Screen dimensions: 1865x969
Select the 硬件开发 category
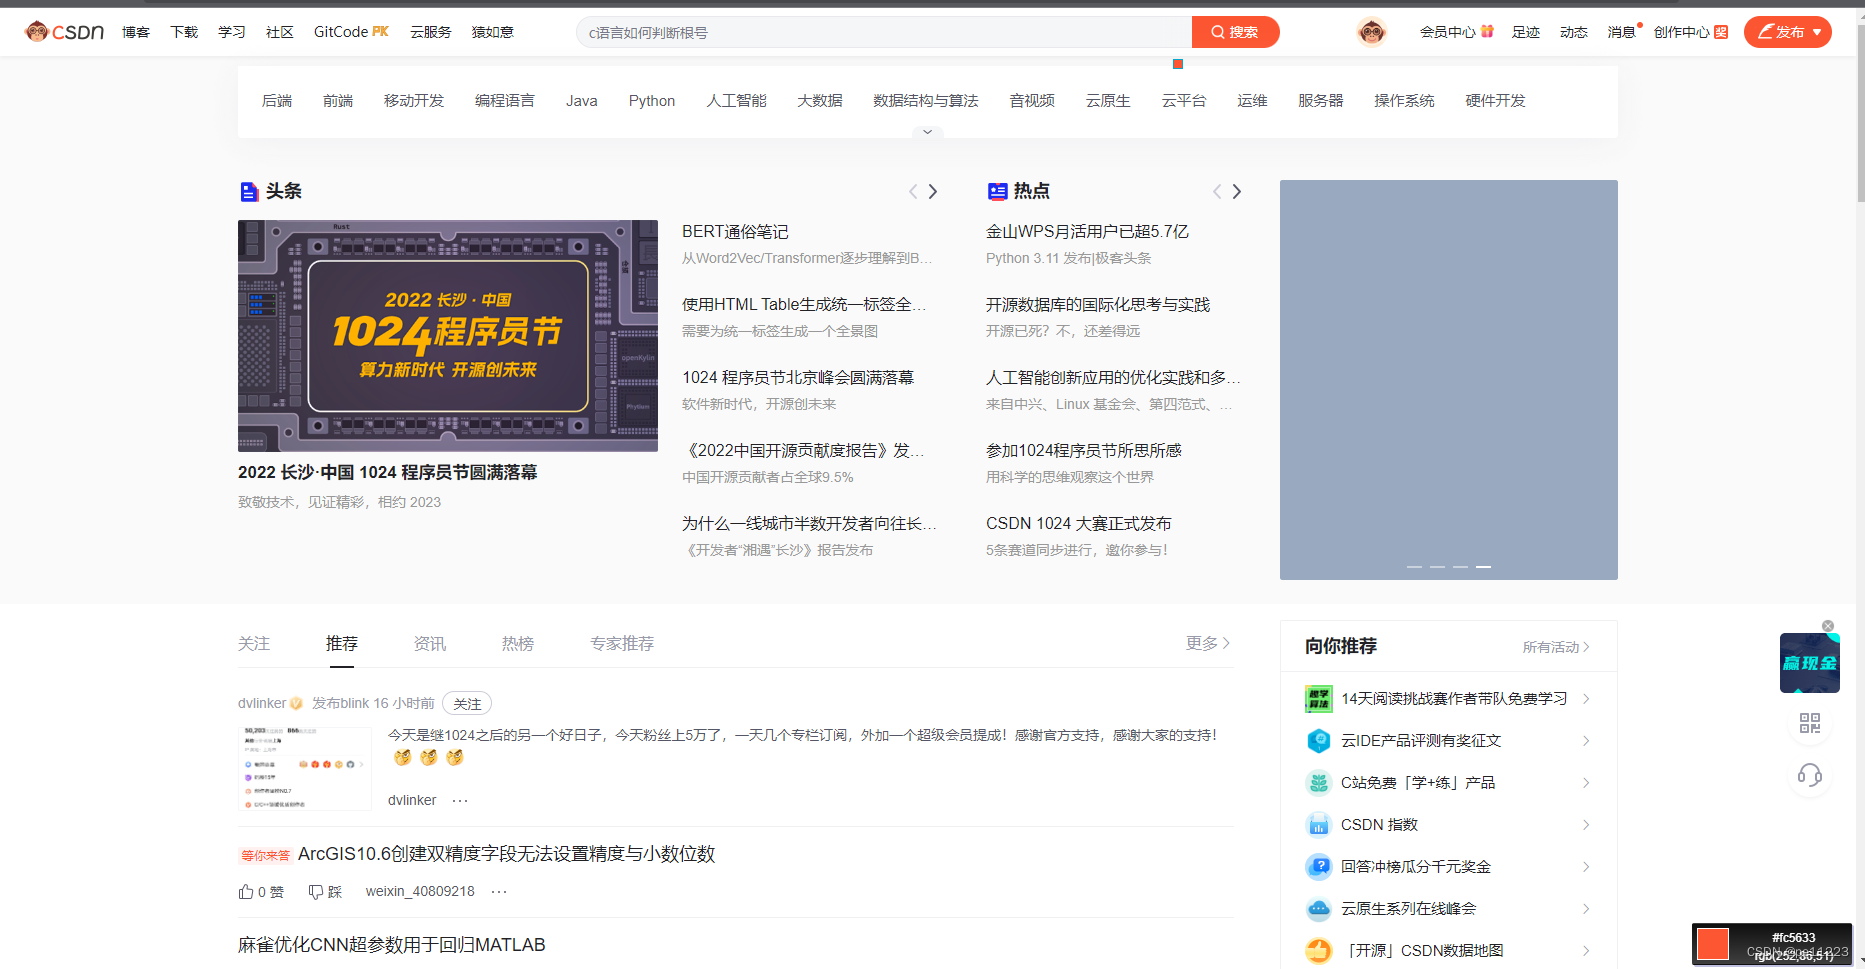(x=1496, y=101)
